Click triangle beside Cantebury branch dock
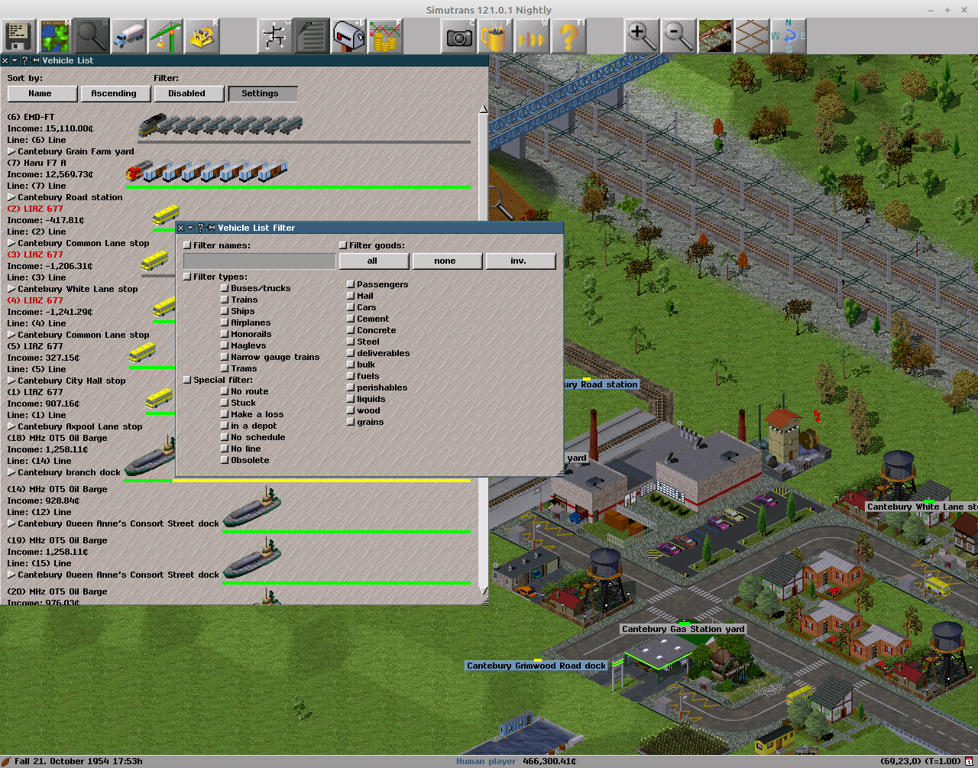This screenshot has width=978, height=768. 11,472
